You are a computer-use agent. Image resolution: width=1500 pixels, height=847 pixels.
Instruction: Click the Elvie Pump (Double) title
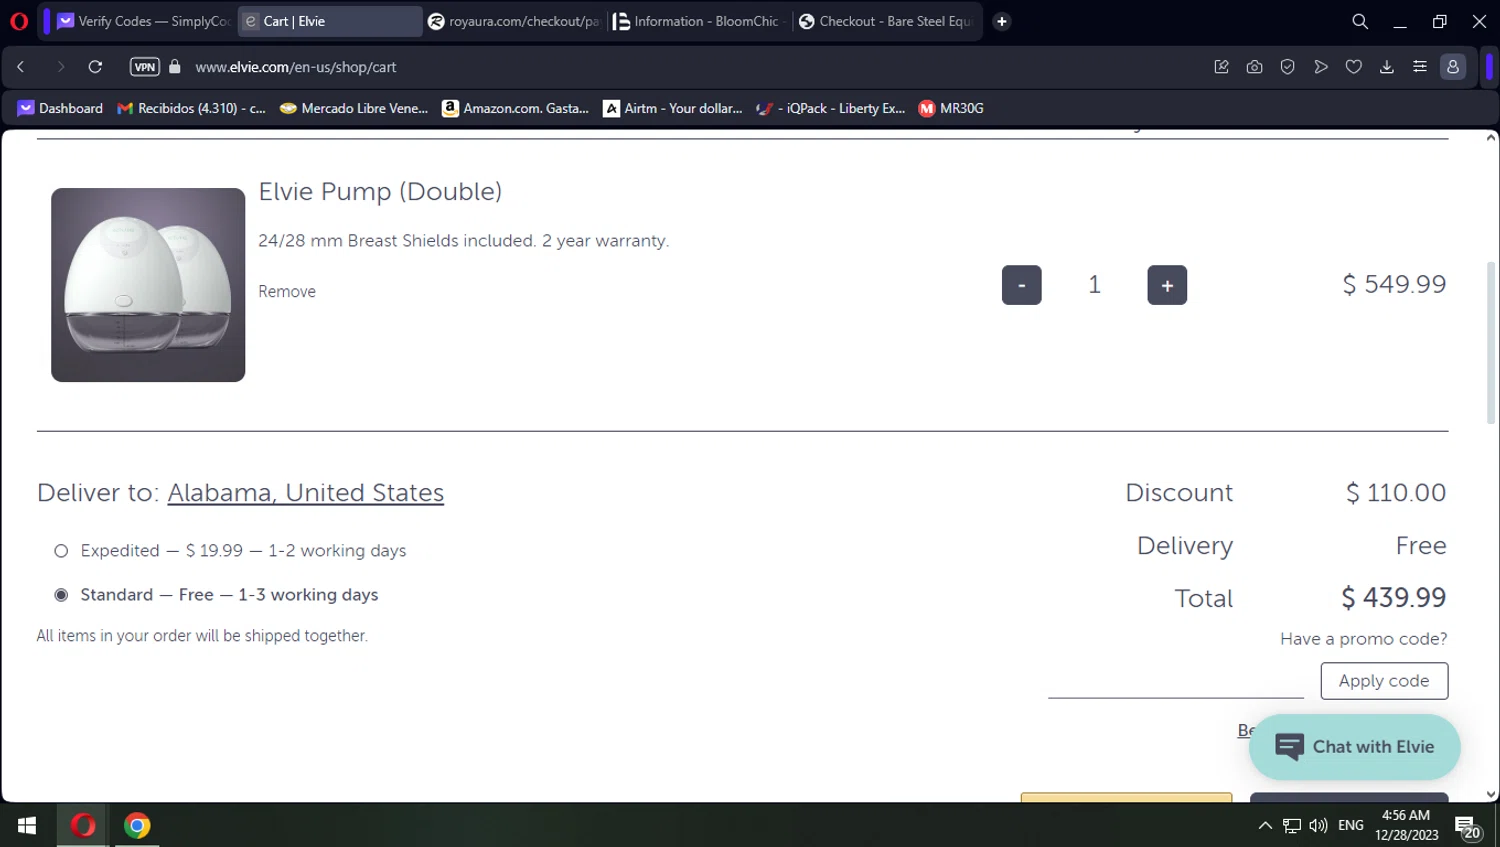(x=380, y=191)
